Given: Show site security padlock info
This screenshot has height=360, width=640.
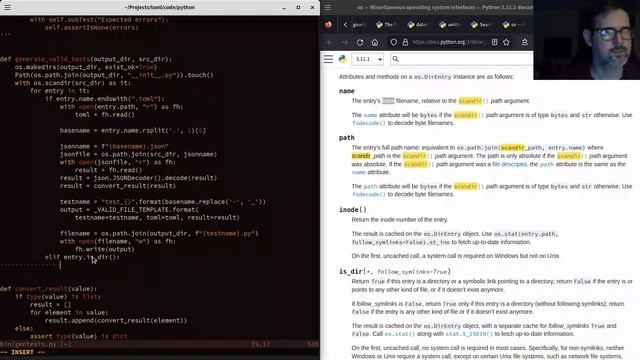Looking at the screenshot, I should (x=405, y=42).
